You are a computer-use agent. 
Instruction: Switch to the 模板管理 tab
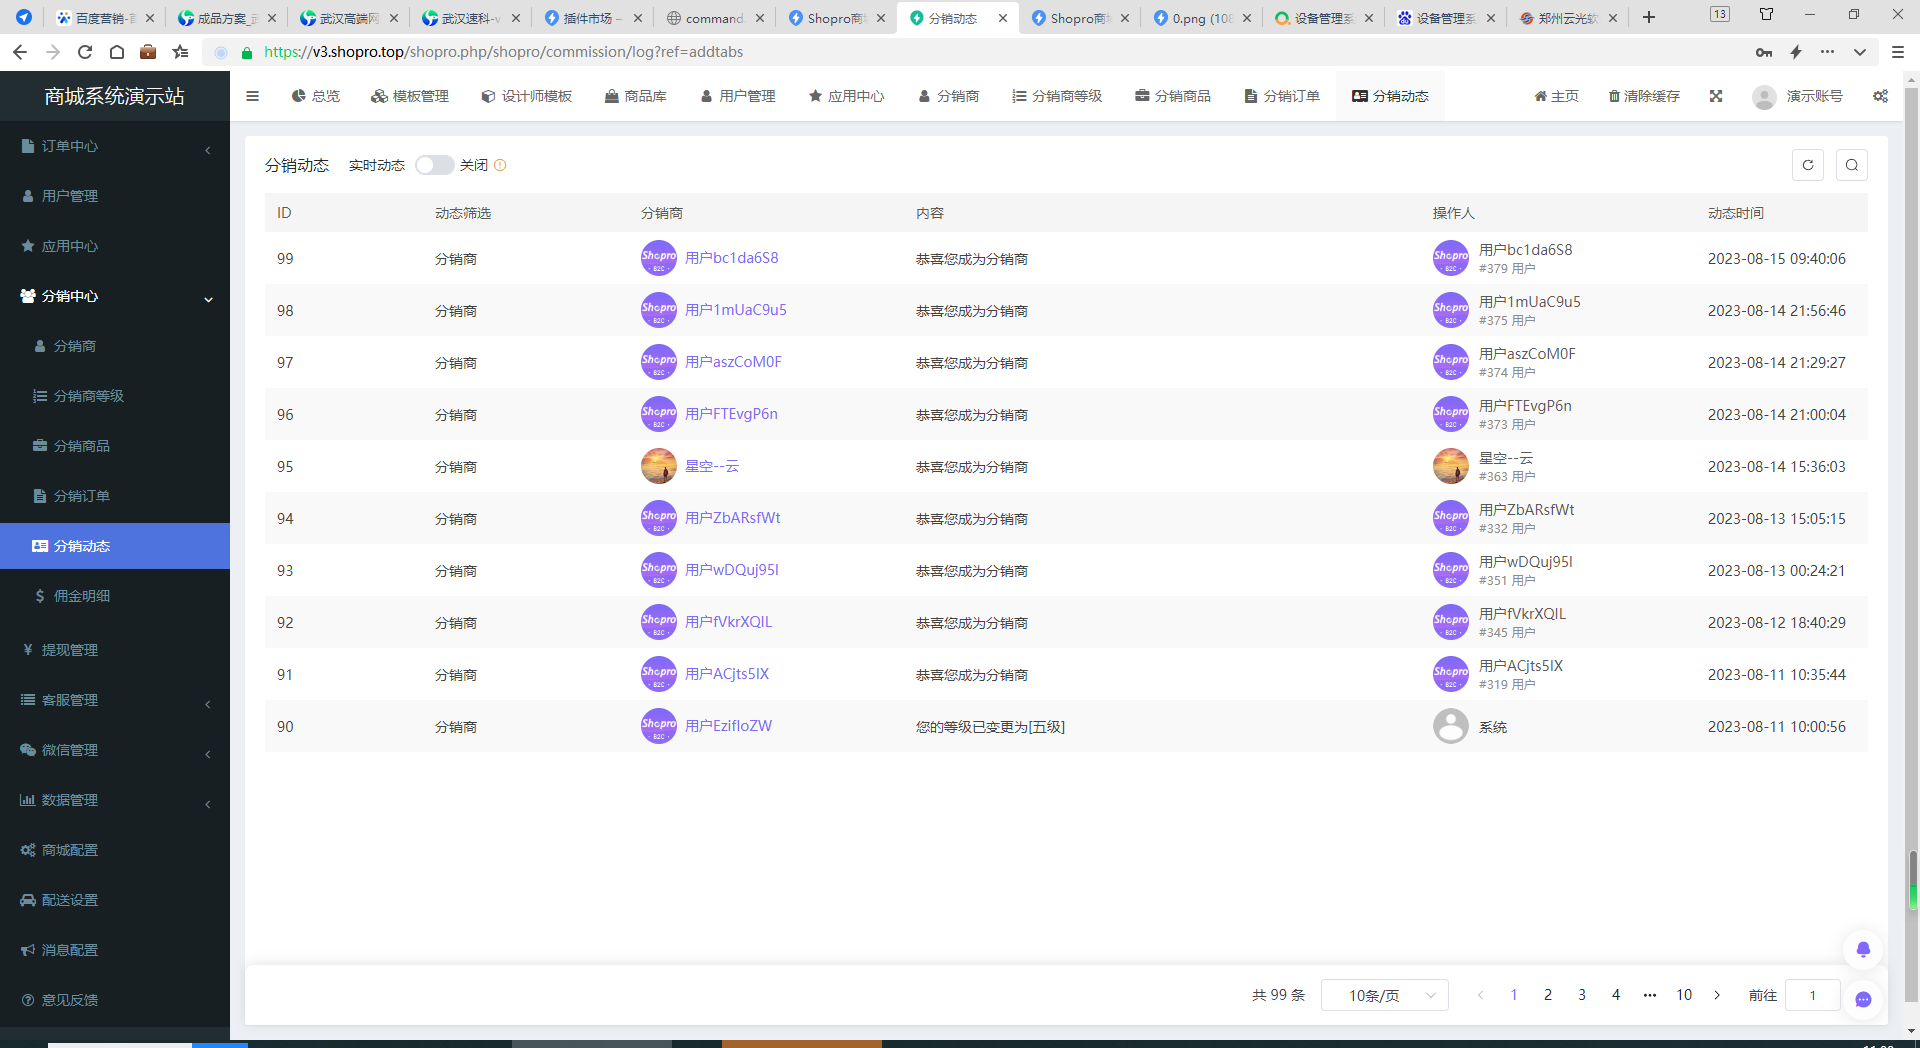click(x=410, y=96)
